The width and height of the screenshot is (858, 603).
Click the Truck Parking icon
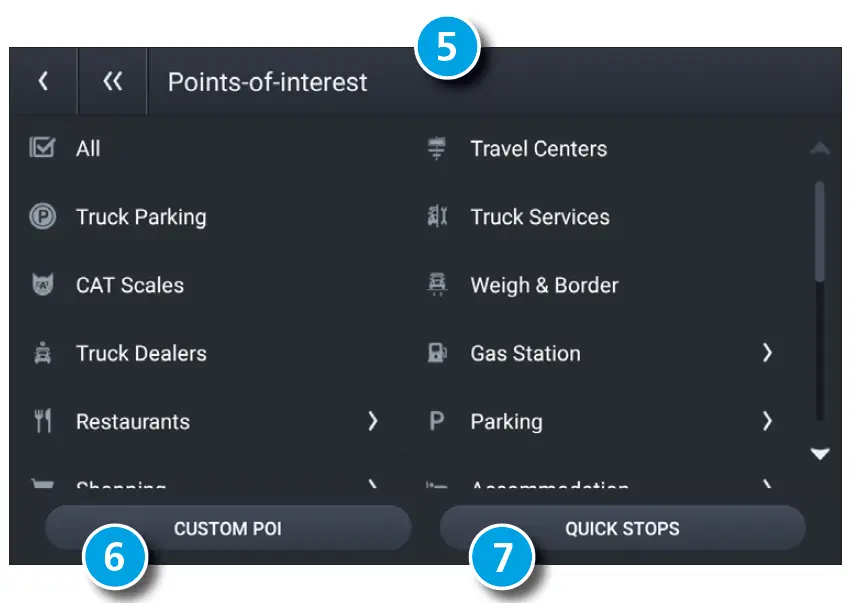coord(42,217)
